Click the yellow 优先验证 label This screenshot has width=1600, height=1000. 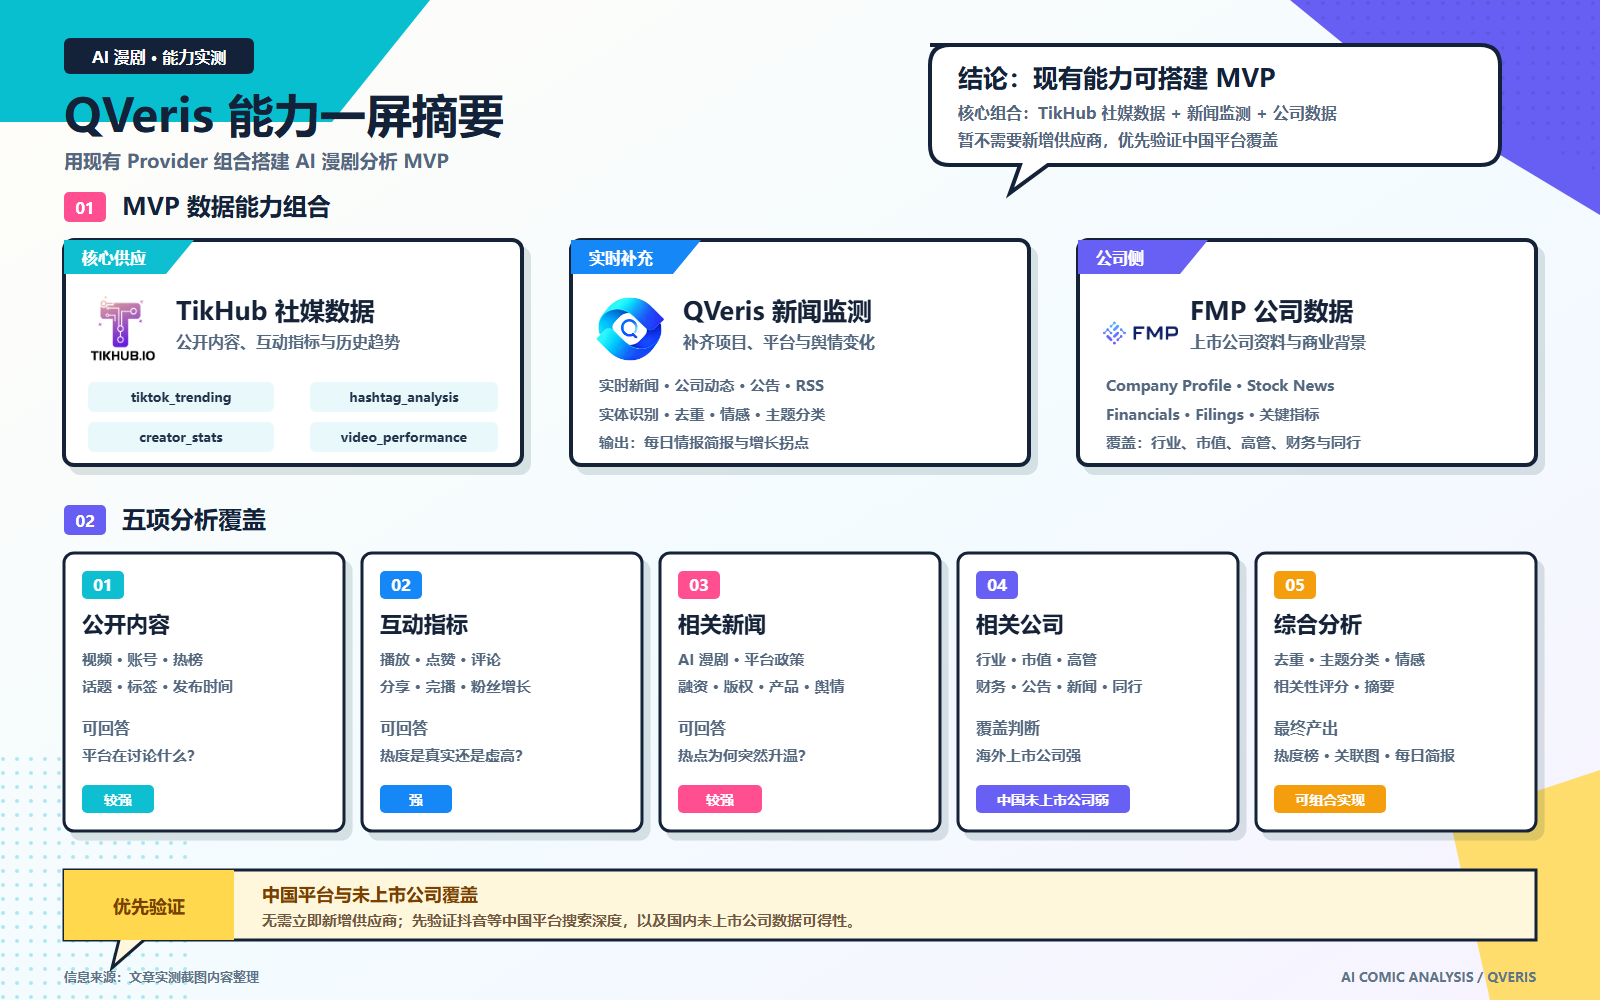tap(149, 906)
